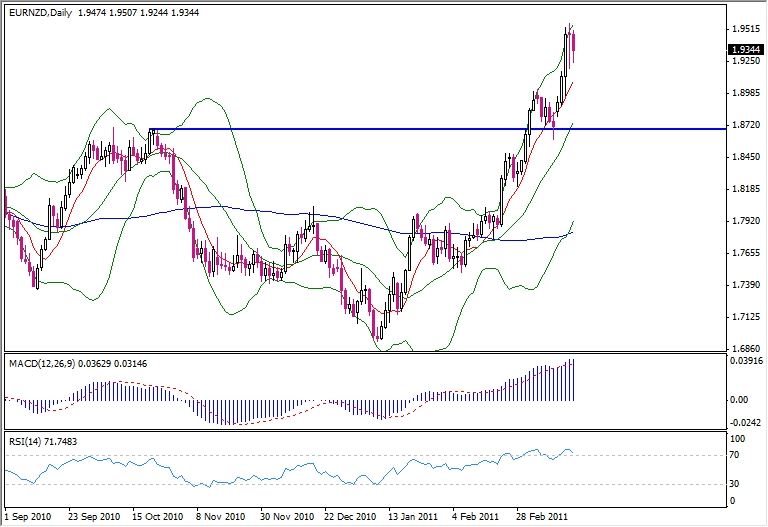Click the 1 Sep 2010 date label

pyautogui.click(x=28, y=517)
